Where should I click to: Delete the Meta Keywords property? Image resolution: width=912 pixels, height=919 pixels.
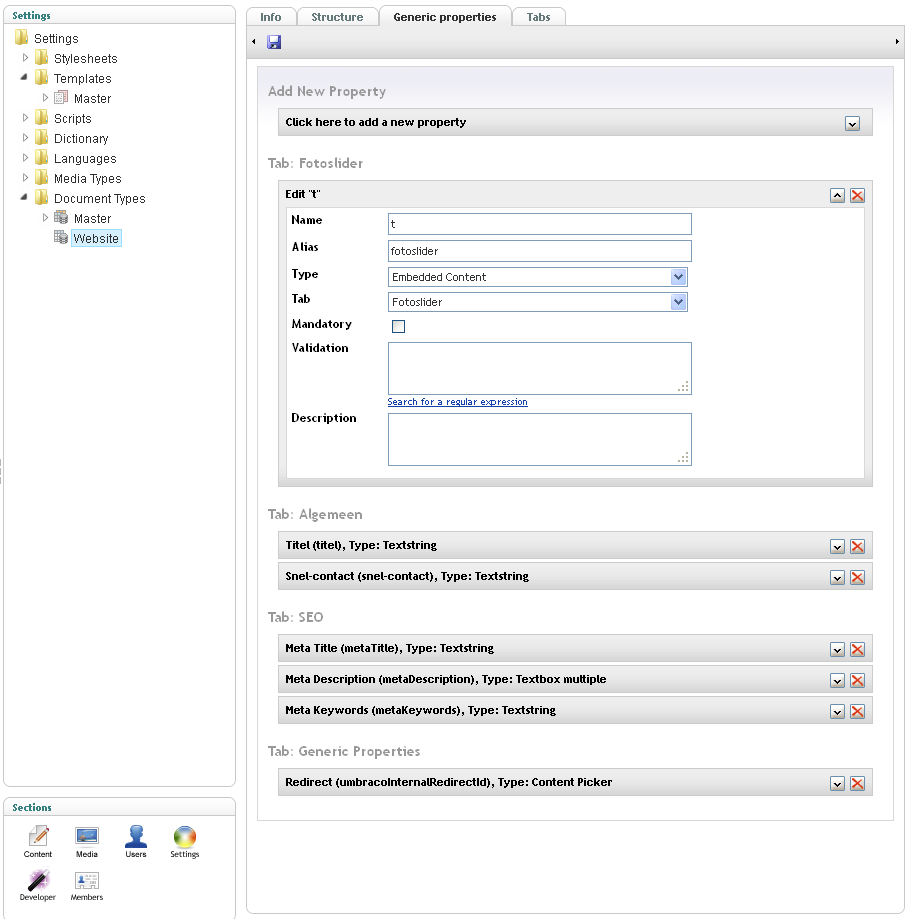click(857, 711)
